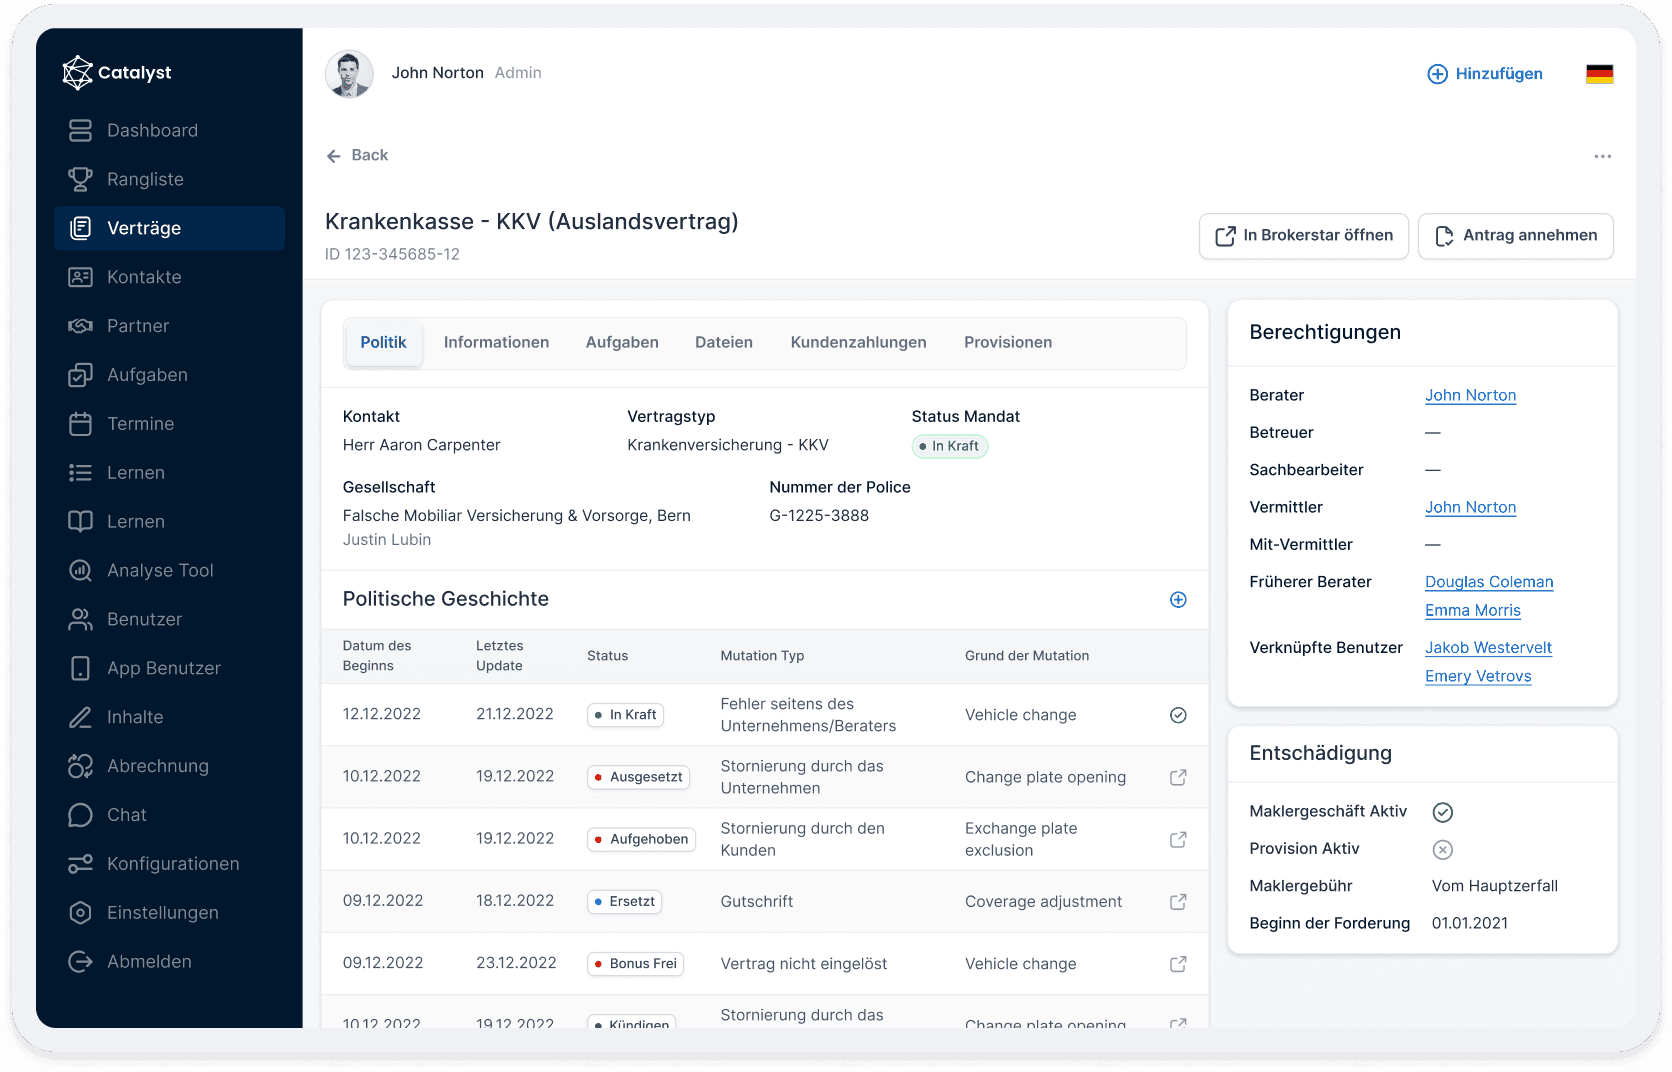This screenshot has width=1672, height=1072.
Task: Click Exchange plate exclusion cell
Action: [1021, 840]
